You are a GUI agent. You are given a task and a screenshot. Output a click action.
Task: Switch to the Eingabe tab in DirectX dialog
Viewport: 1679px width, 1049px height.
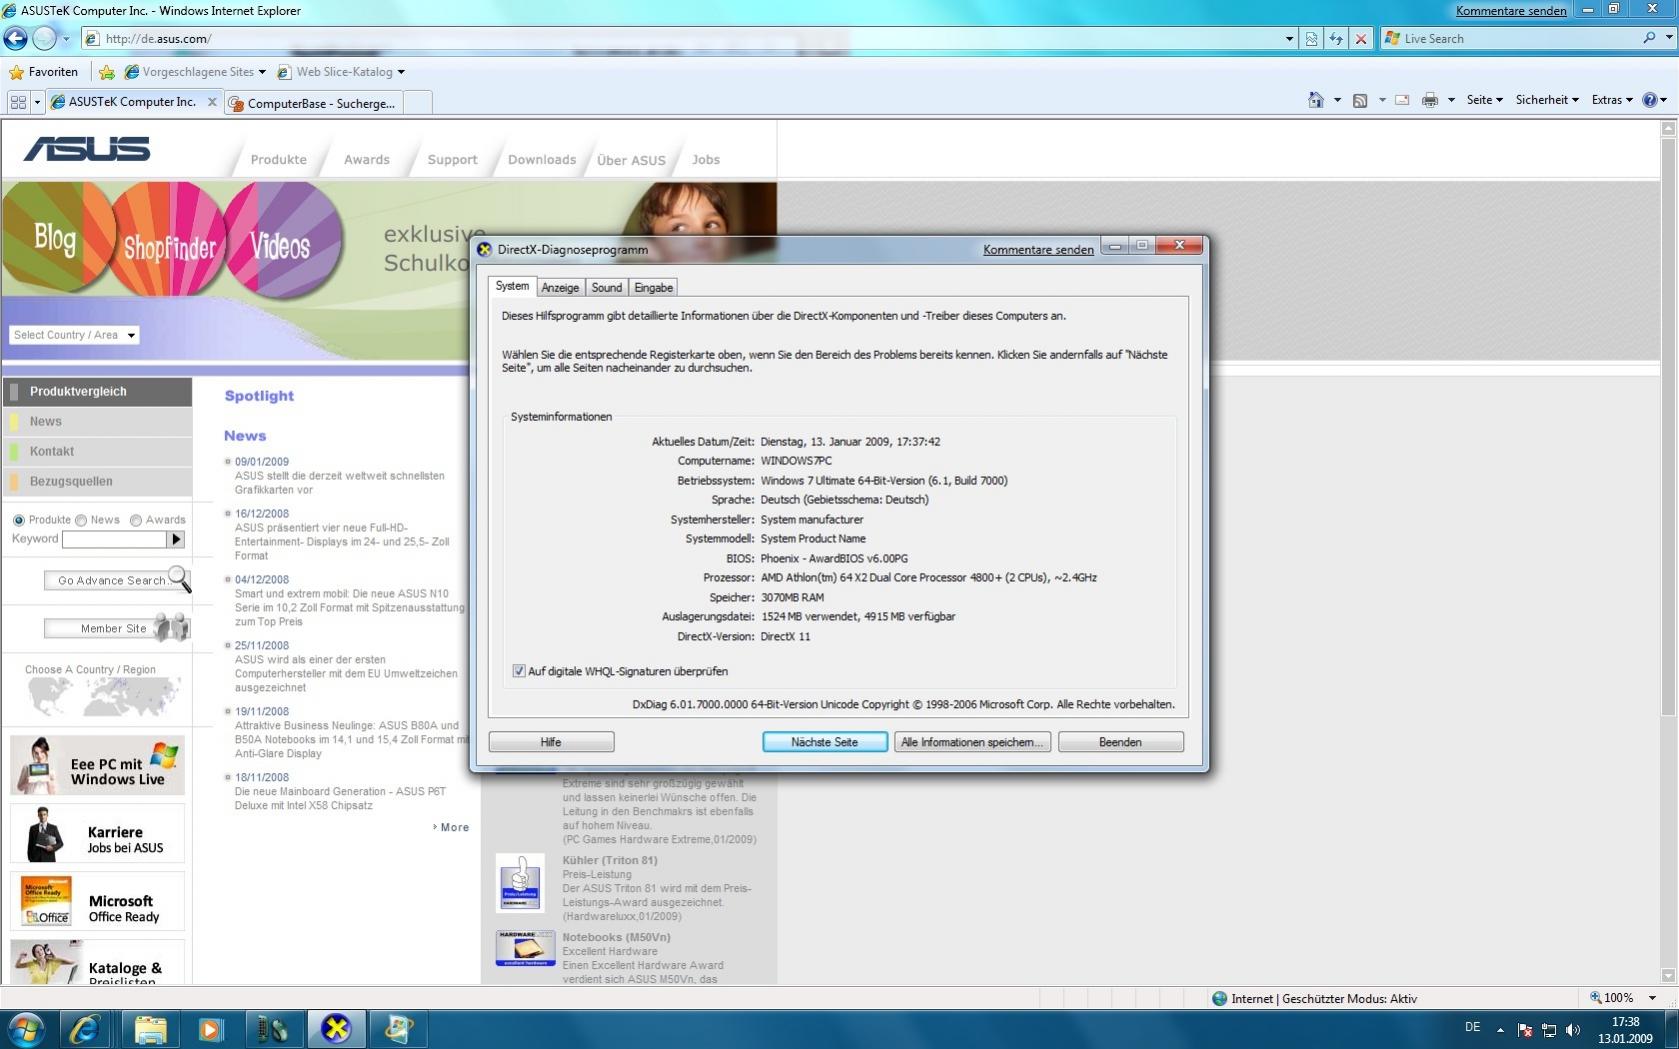[x=654, y=288]
